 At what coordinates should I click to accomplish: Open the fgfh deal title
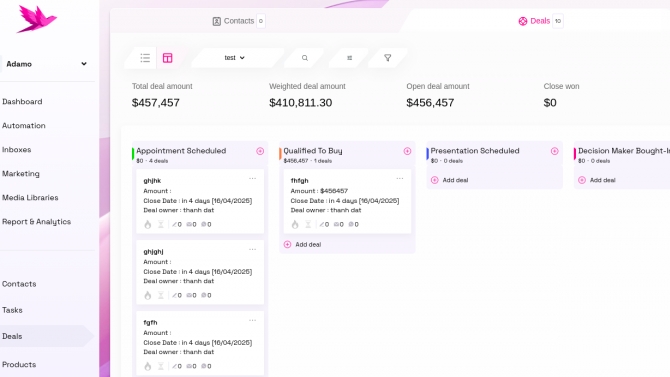pyautogui.click(x=150, y=323)
